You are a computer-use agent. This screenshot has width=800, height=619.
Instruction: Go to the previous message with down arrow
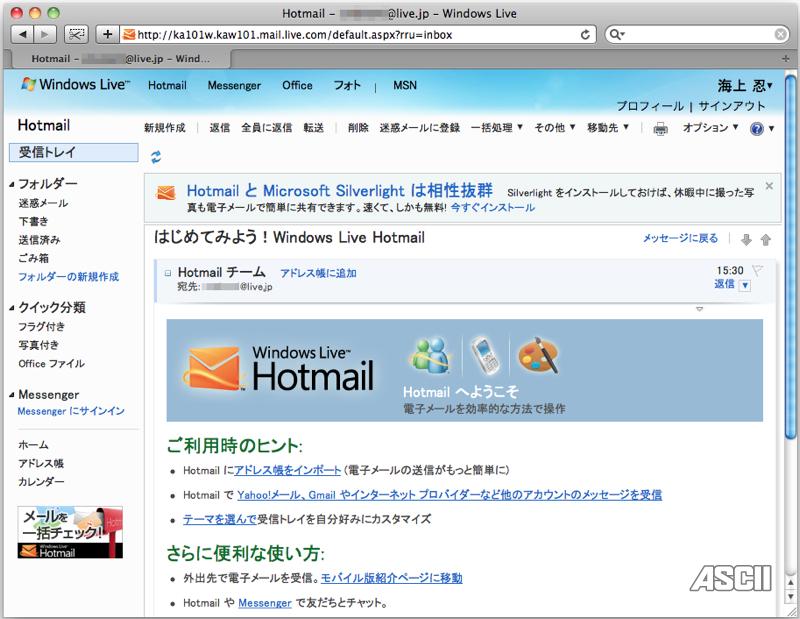pyautogui.click(x=746, y=239)
